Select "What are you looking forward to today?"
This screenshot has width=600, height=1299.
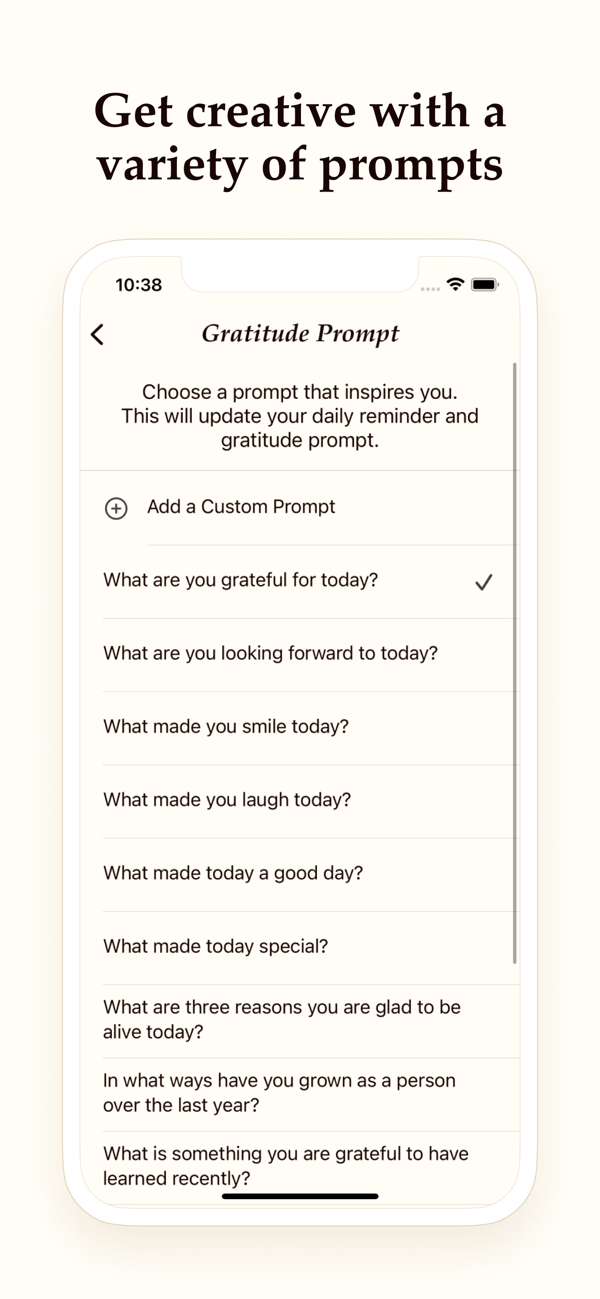coord(300,654)
